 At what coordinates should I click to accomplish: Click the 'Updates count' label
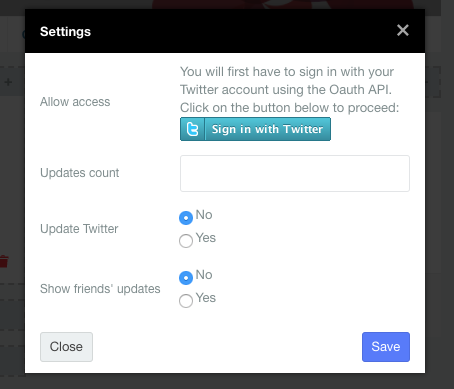coord(79,173)
